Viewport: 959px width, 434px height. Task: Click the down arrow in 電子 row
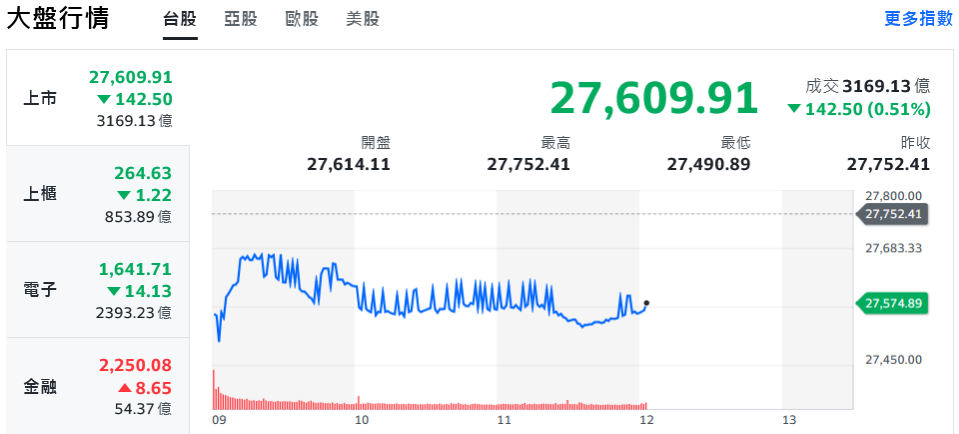tap(124, 291)
